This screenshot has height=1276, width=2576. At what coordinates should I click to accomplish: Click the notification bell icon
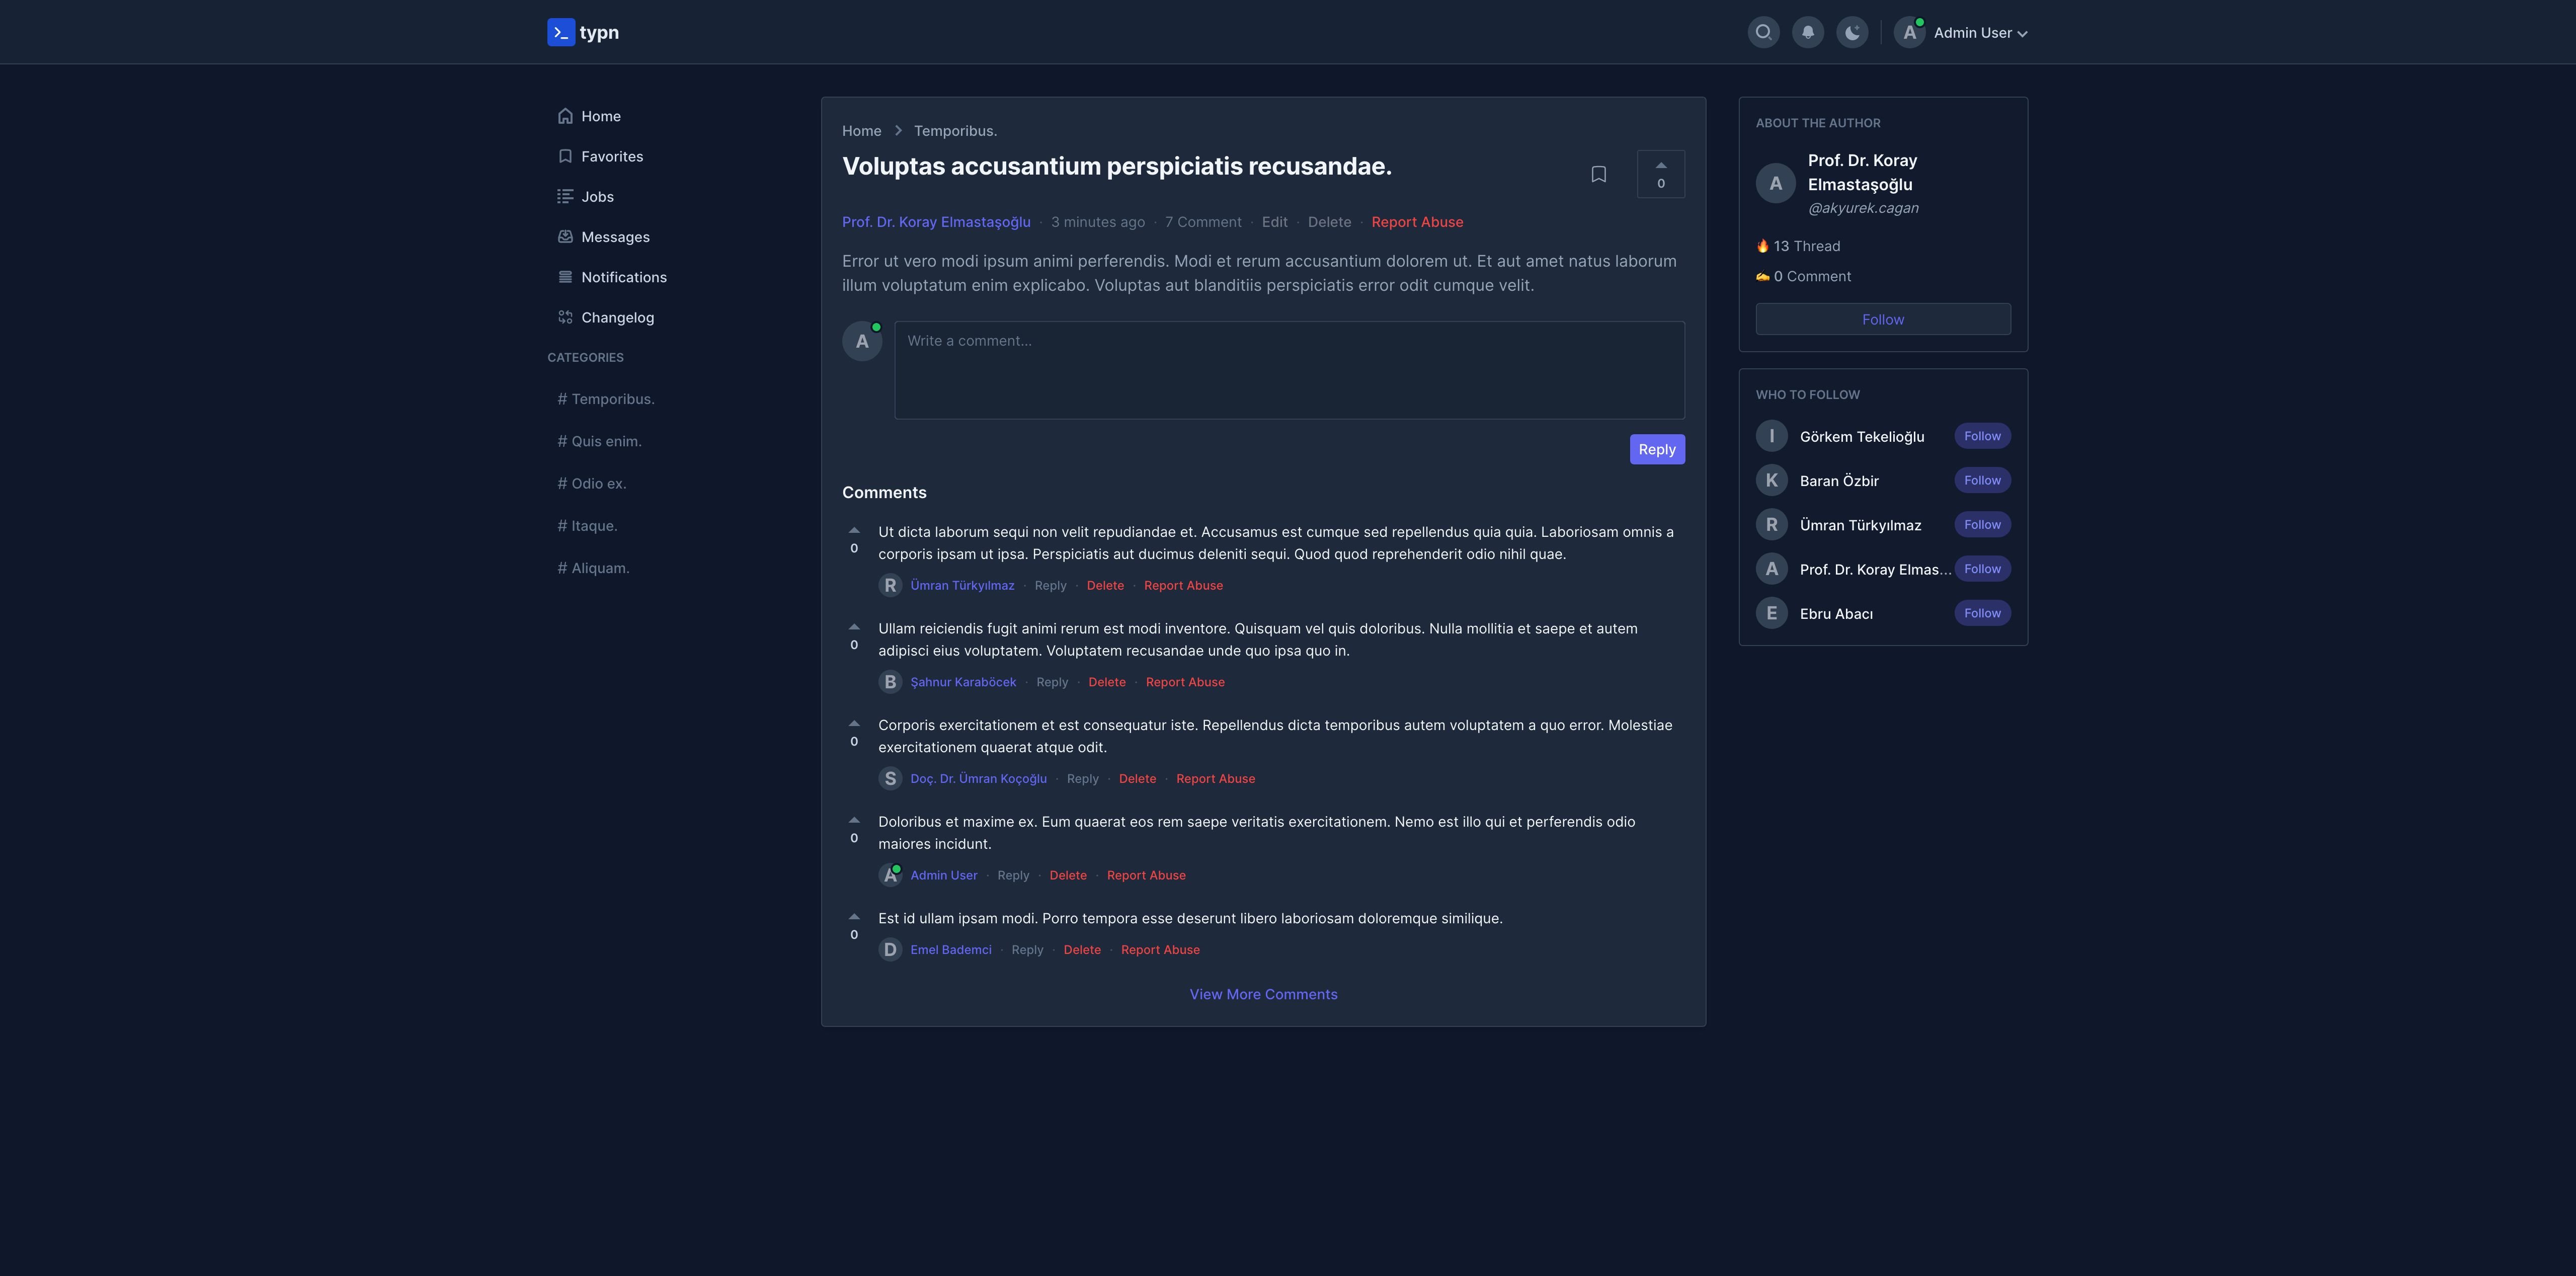pyautogui.click(x=1807, y=32)
